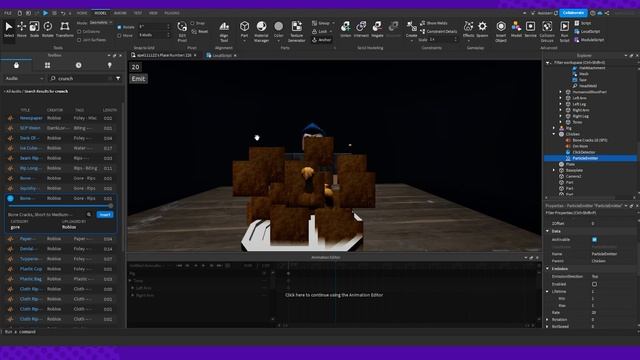Toggle Constraint Details option
Image resolution: width=640 pixels, height=360 pixels.
point(438,31)
